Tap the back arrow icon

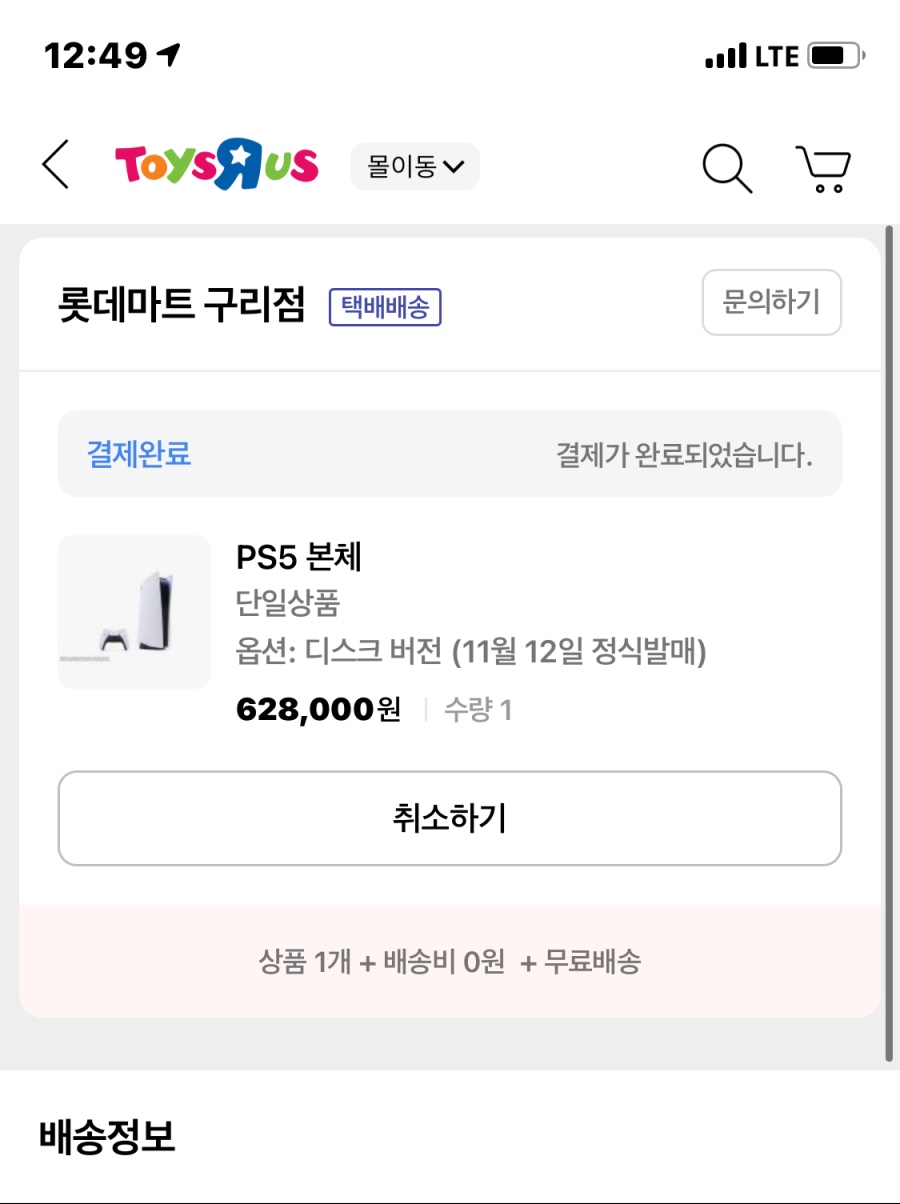click(x=56, y=165)
